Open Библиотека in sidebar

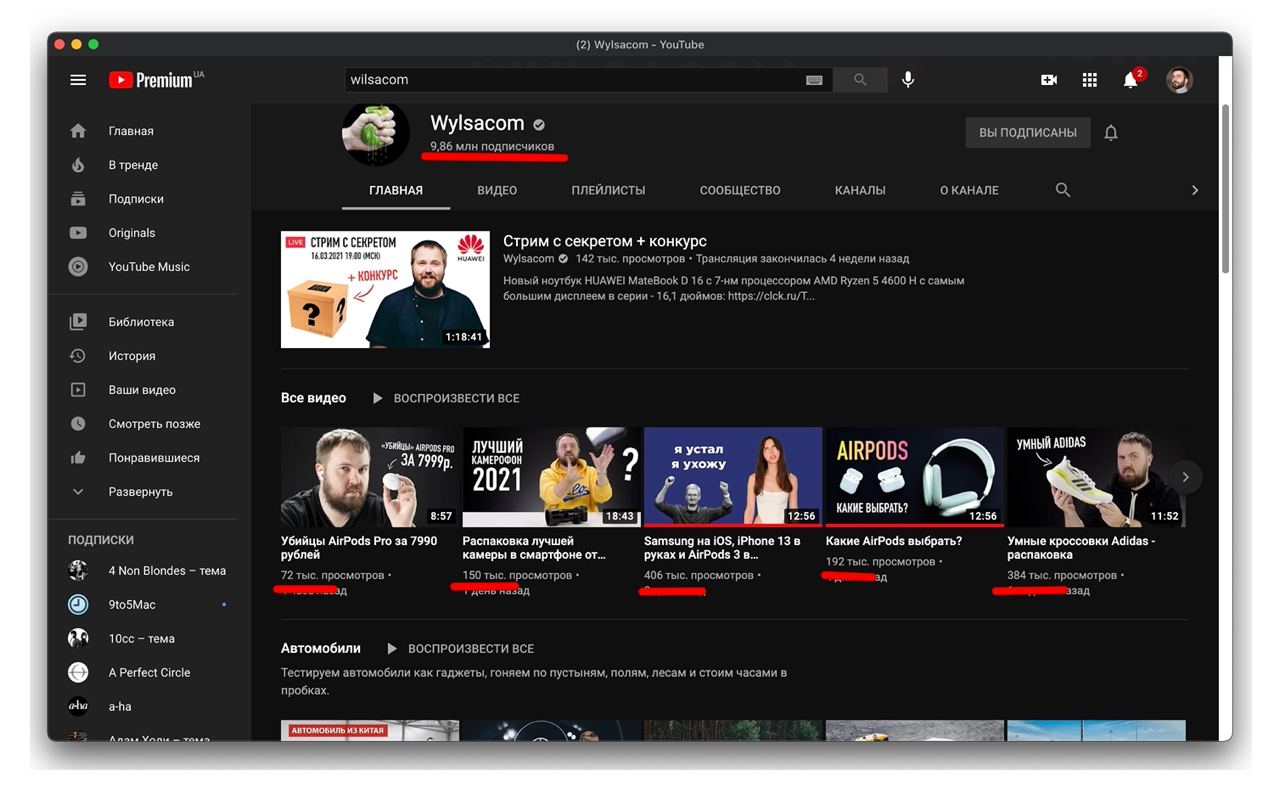coord(143,322)
